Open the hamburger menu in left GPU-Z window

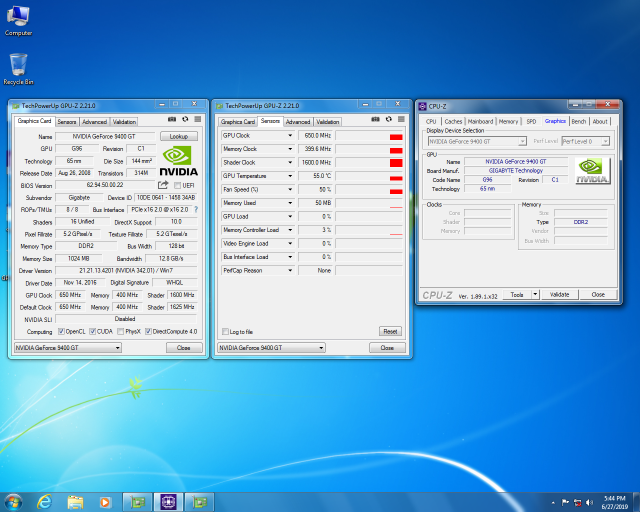click(198, 119)
